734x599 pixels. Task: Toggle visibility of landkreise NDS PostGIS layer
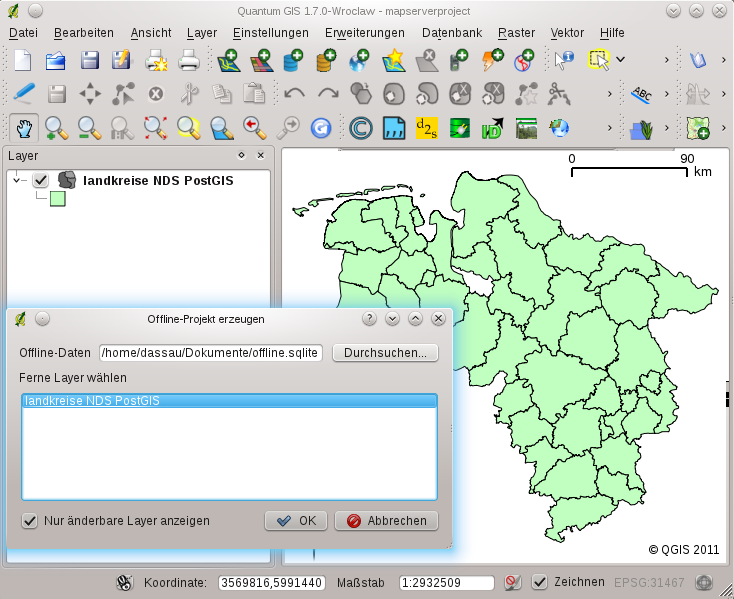click(x=41, y=180)
